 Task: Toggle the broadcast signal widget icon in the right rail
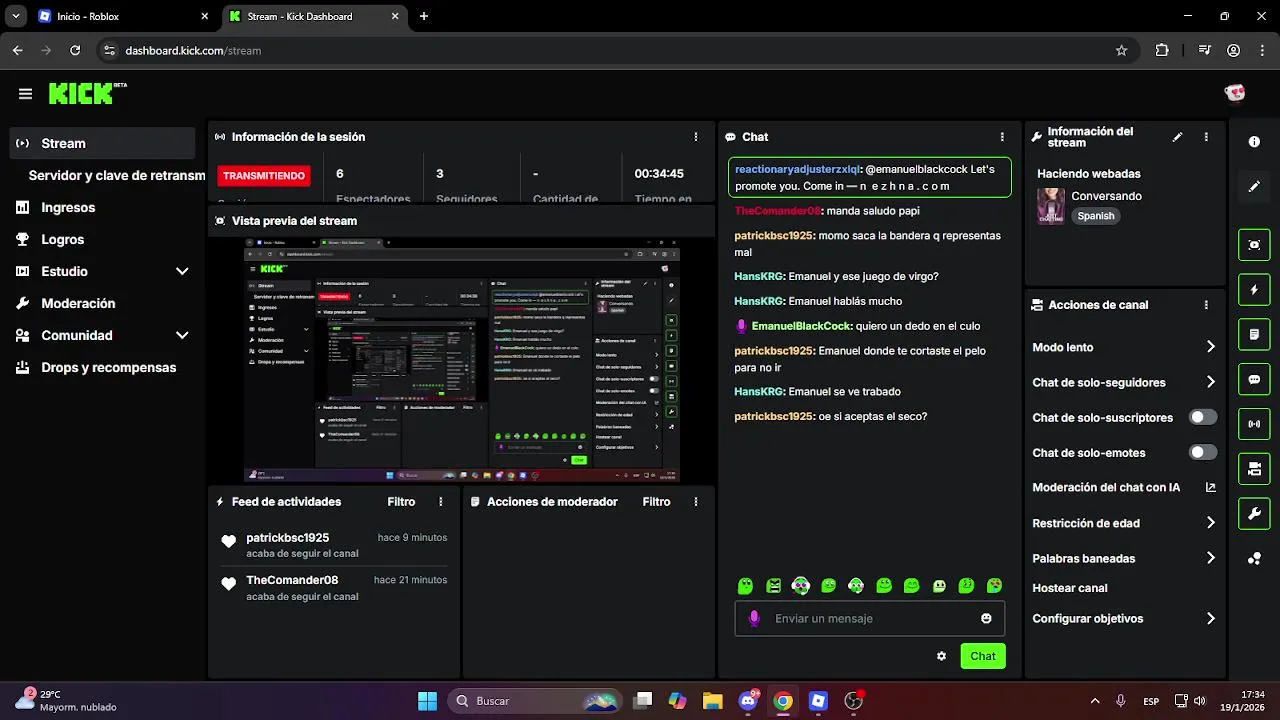coord(1254,424)
